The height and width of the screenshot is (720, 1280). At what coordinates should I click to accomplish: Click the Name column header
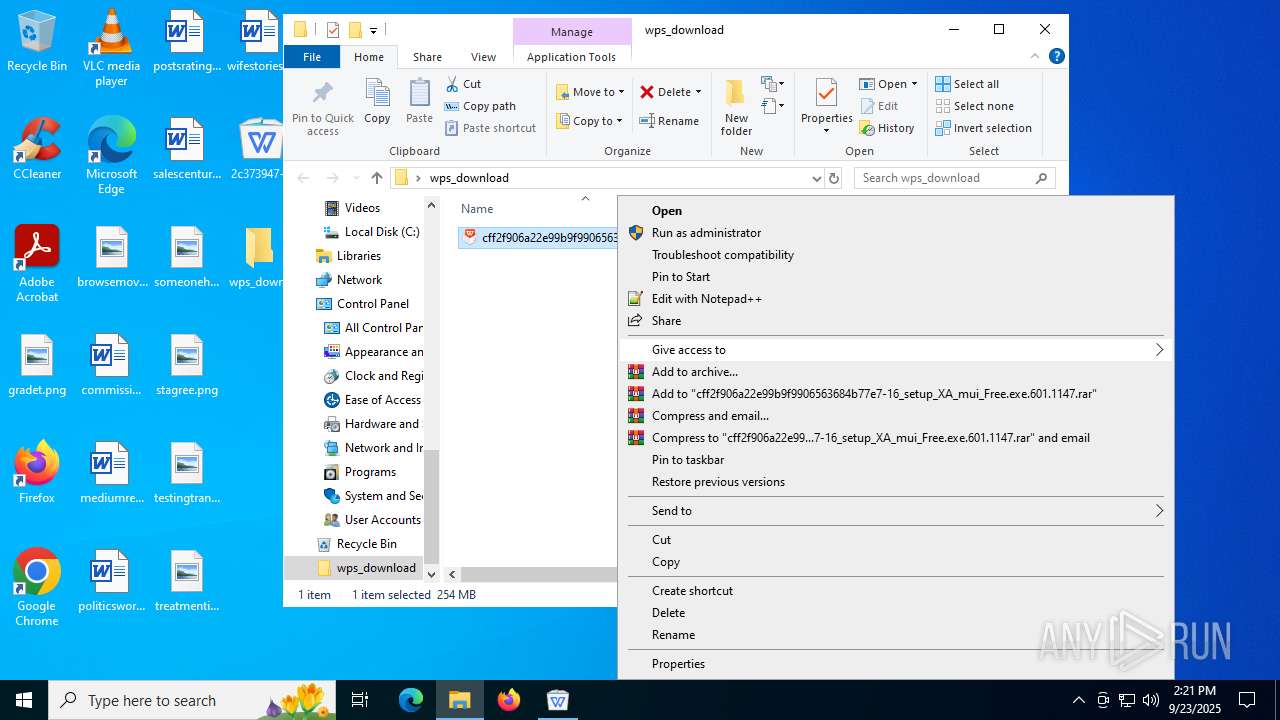coord(477,209)
